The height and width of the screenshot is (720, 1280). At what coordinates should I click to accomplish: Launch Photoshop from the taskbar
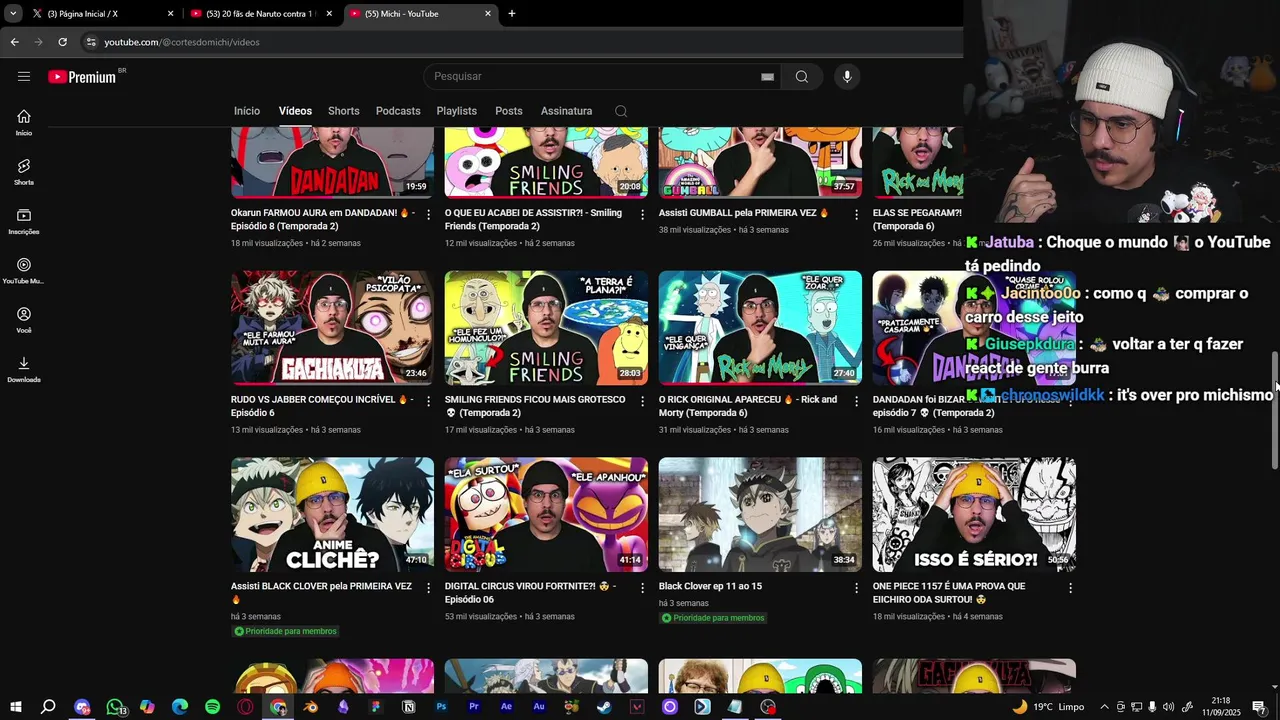pyautogui.click(x=441, y=707)
